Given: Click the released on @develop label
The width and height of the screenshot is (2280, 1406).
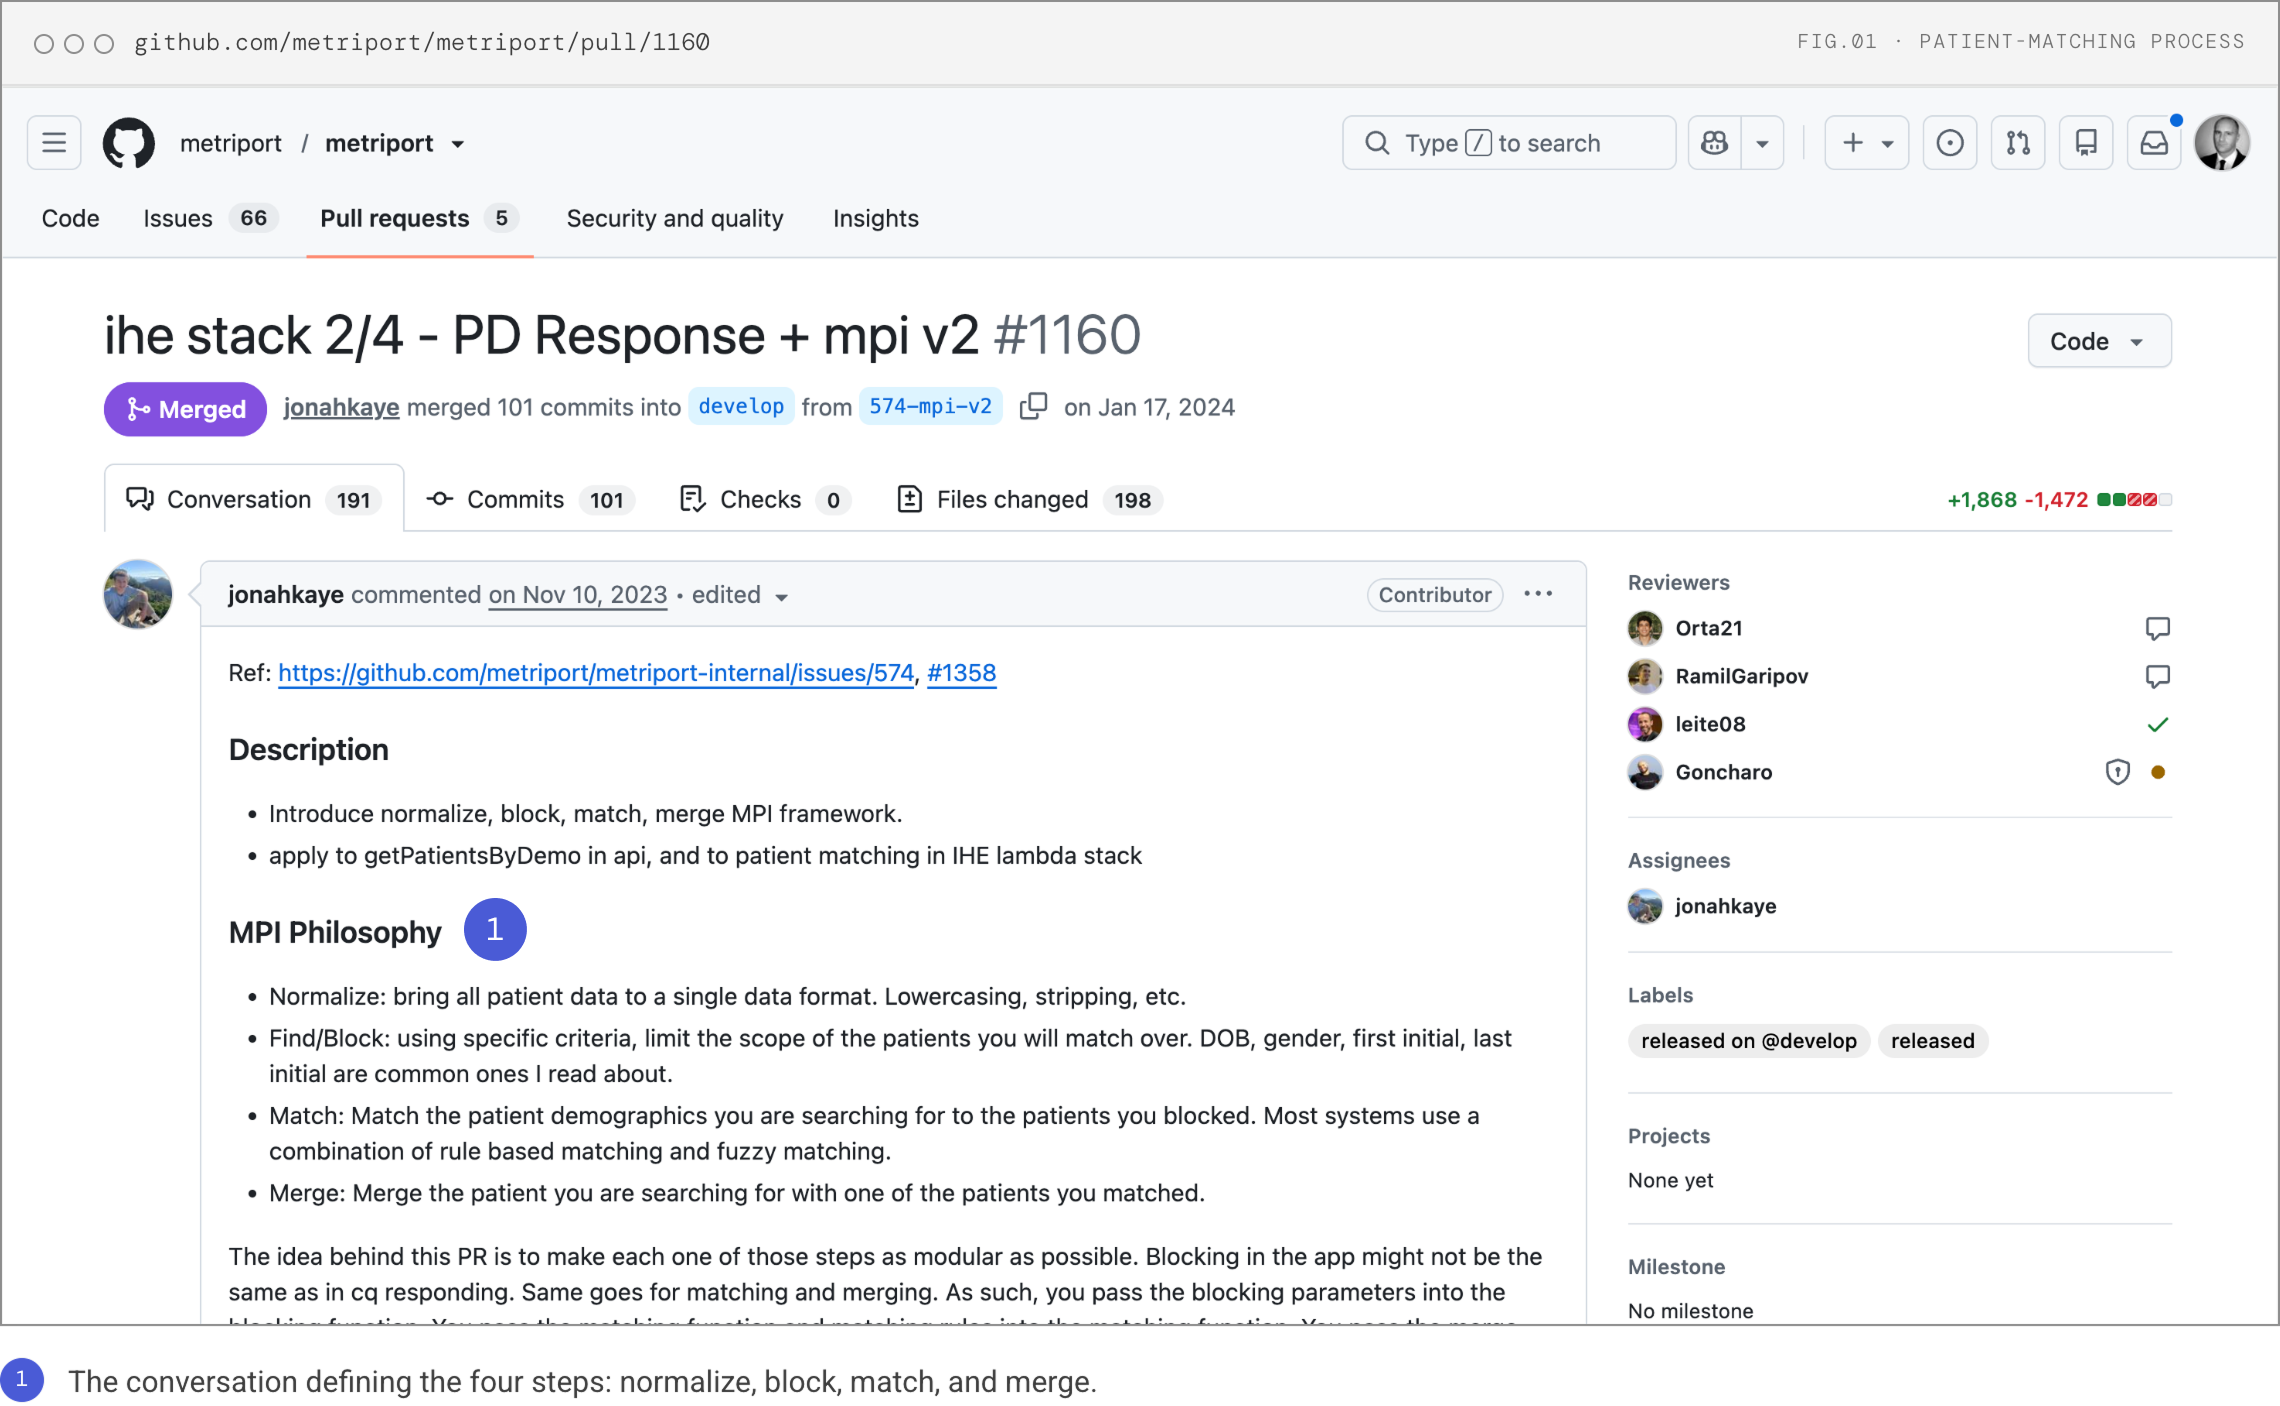Looking at the screenshot, I should coord(1749,1041).
